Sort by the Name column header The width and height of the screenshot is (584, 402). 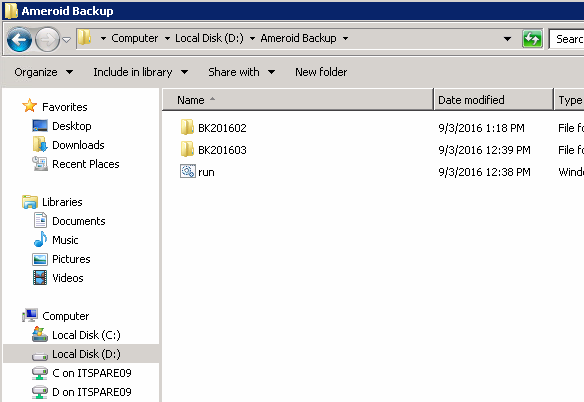[x=298, y=100]
